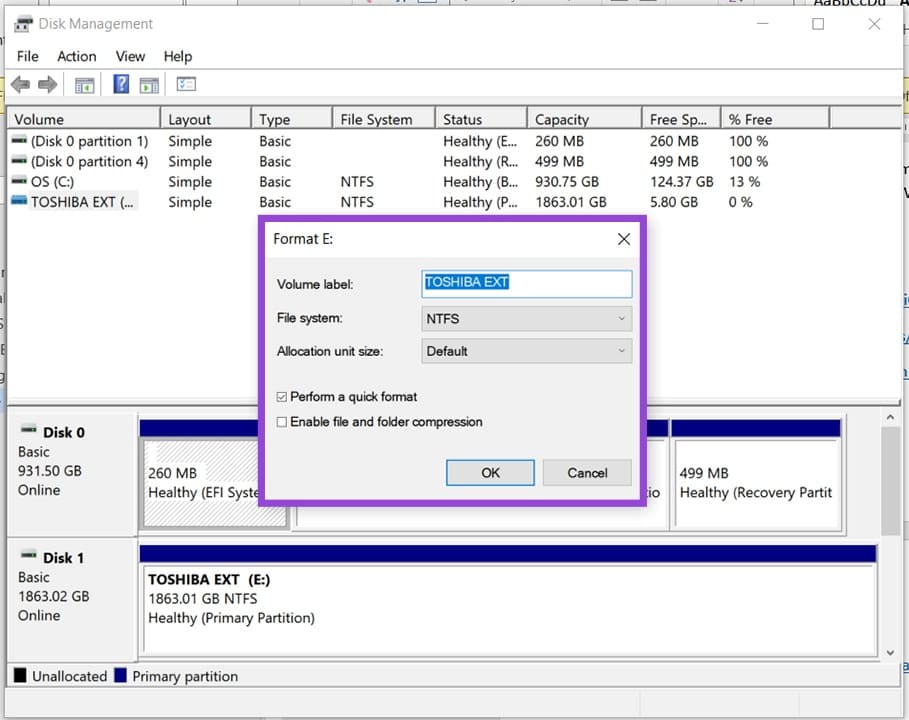Image resolution: width=909 pixels, height=720 pixels.
Task: Open the Action menu
Action: pyautogui.click(x=76, y=56)
